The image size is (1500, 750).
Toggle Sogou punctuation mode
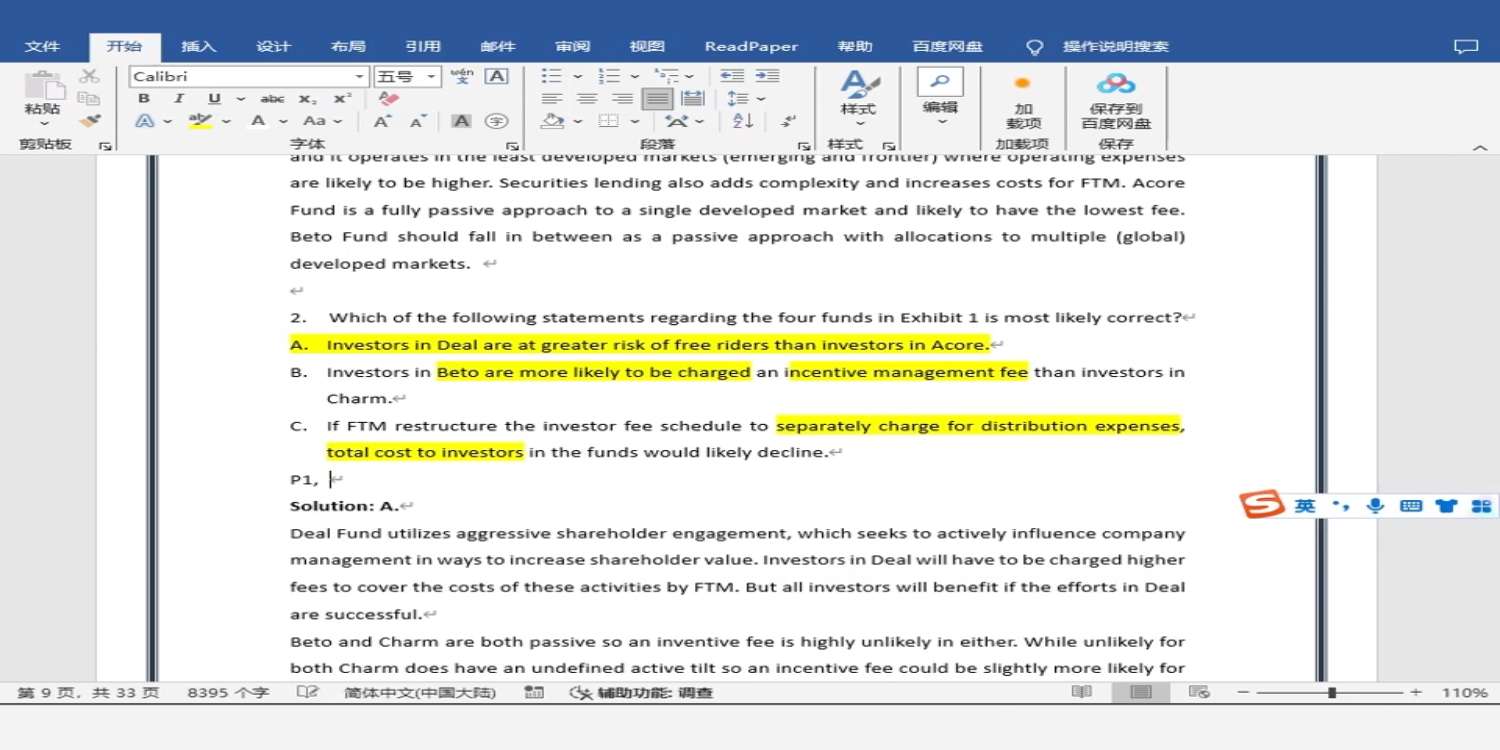[1341, 506]
